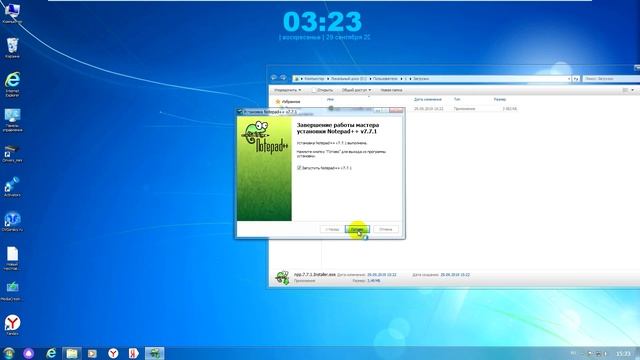The height and width of the screenshot is (360, 640).
Task: Click the installer file icon in details pane
Action: pos(282,278)
